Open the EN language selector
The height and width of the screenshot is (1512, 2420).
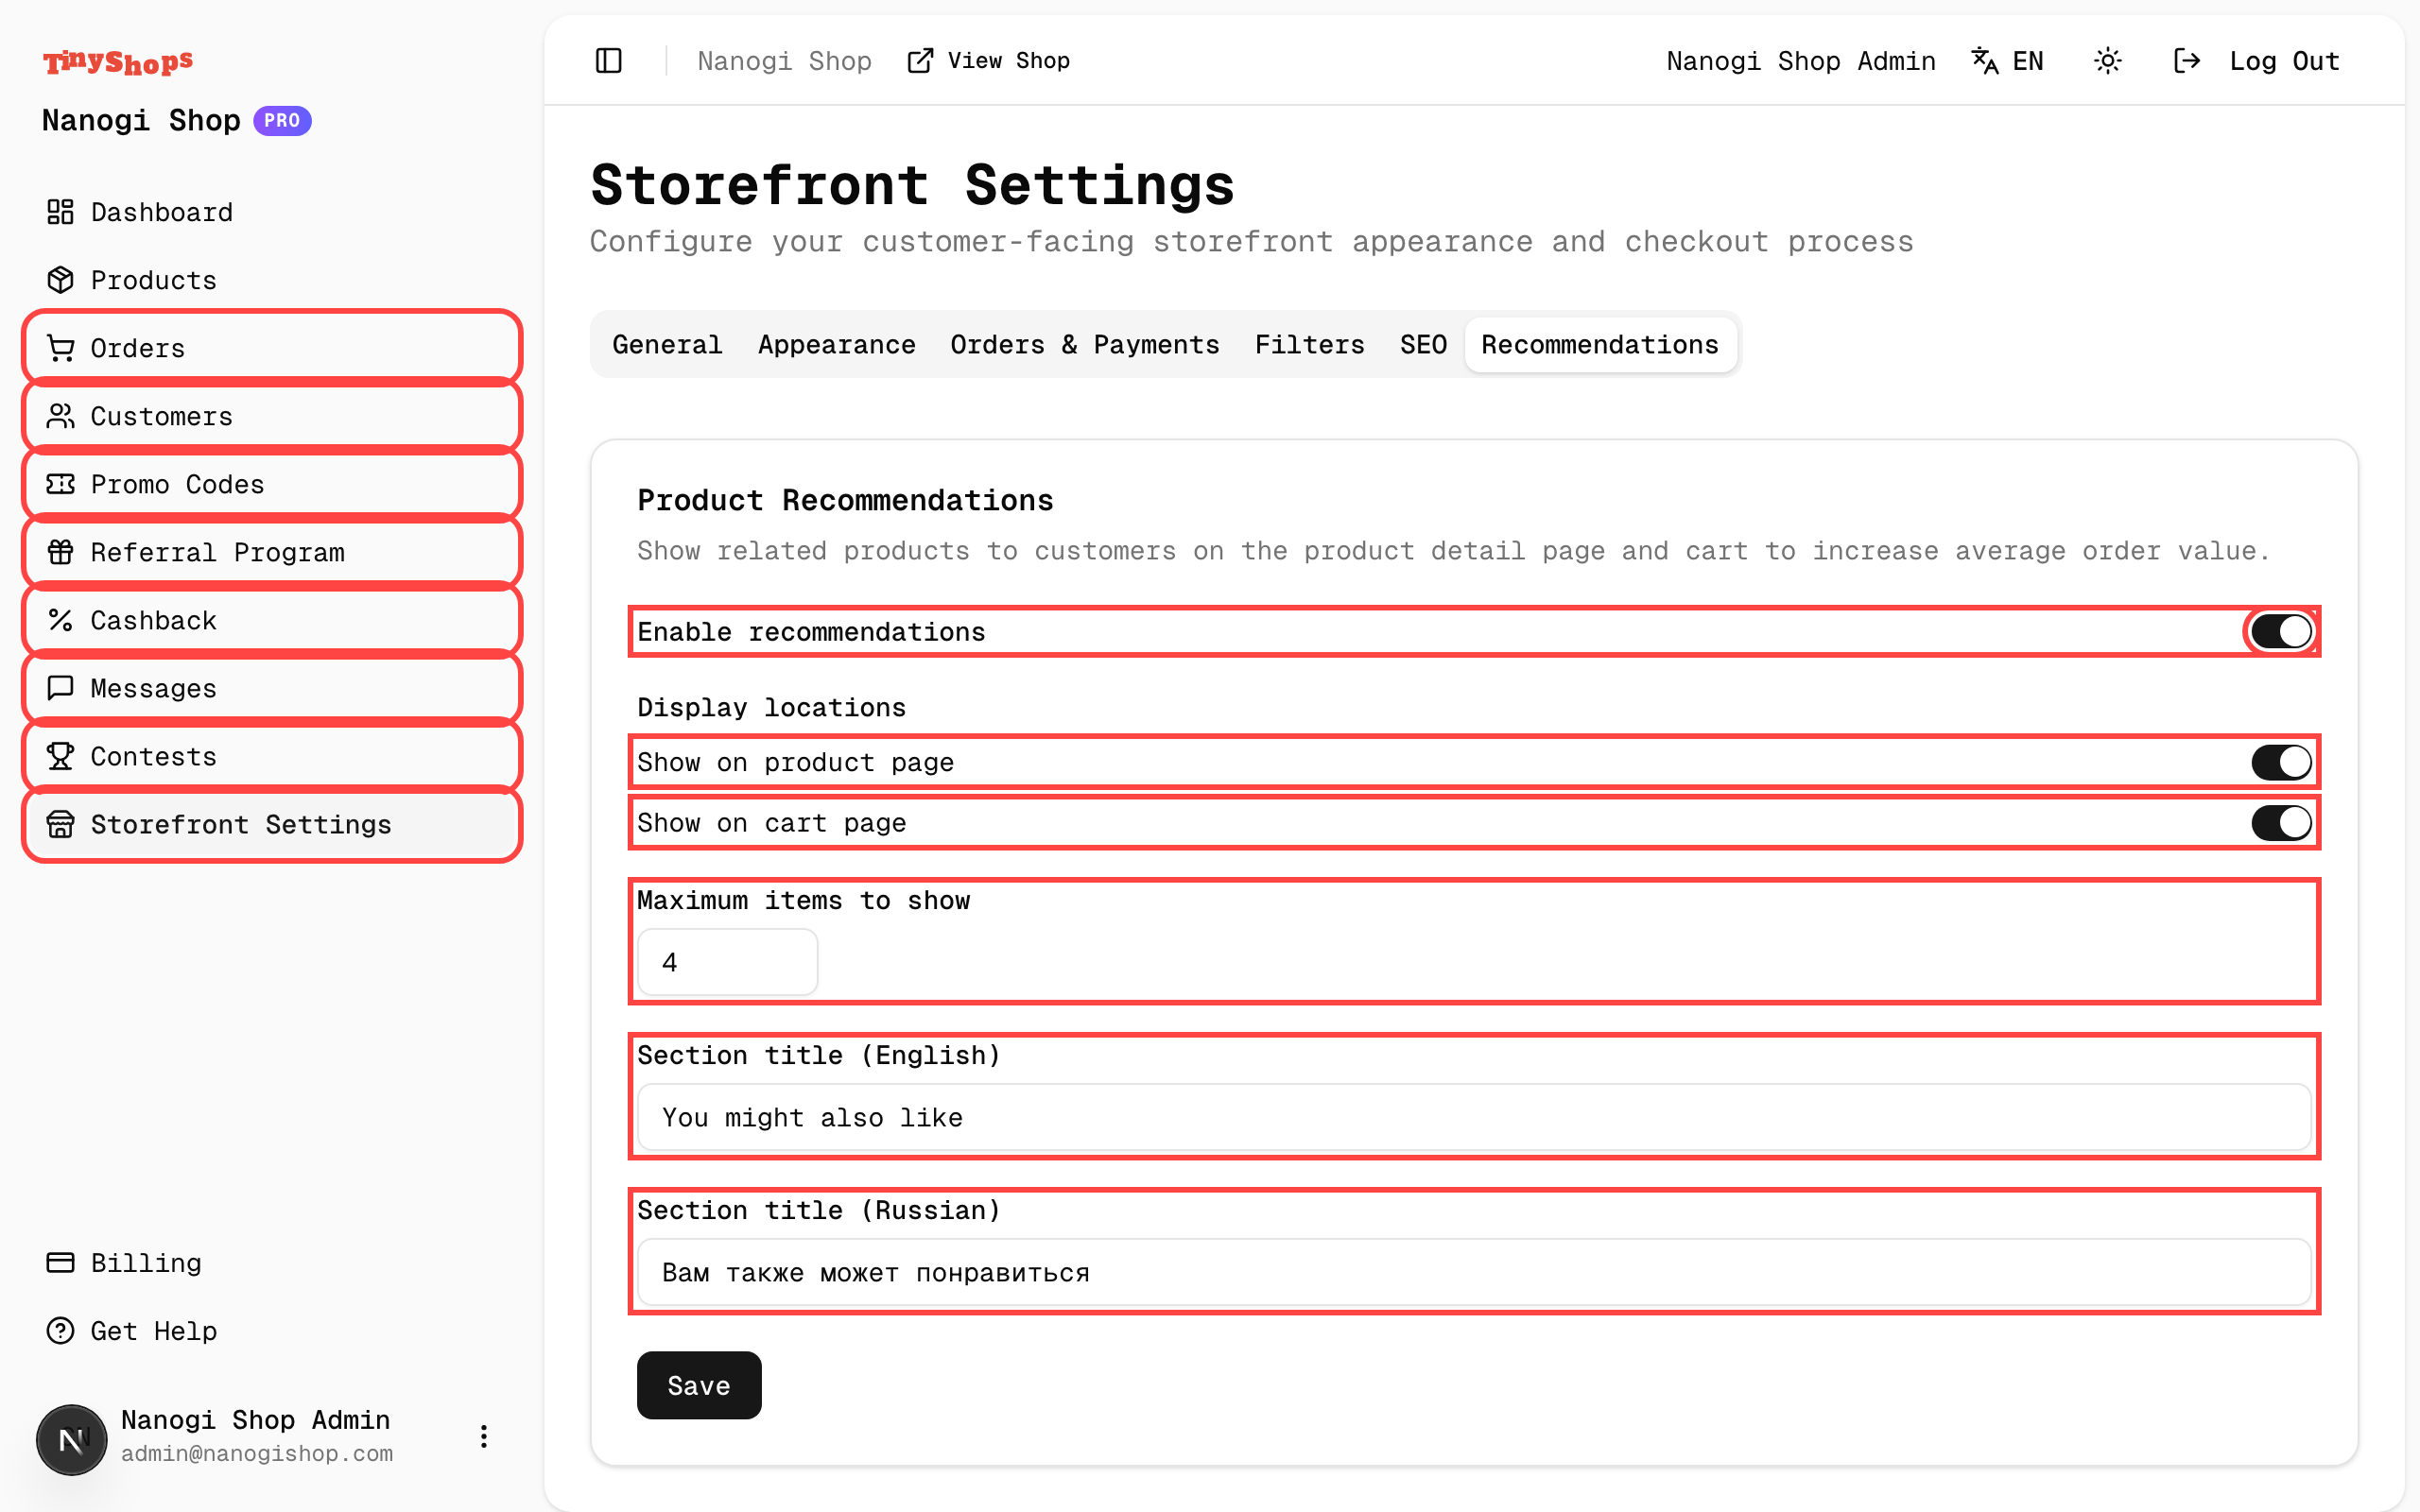tap(2007, 61)
